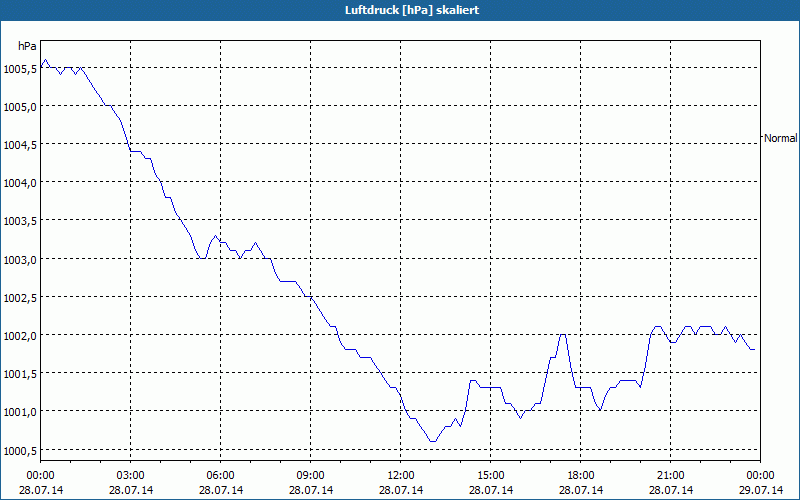Click the 21:00 time axis label
The image size is (800, 500).
[670, 476]
